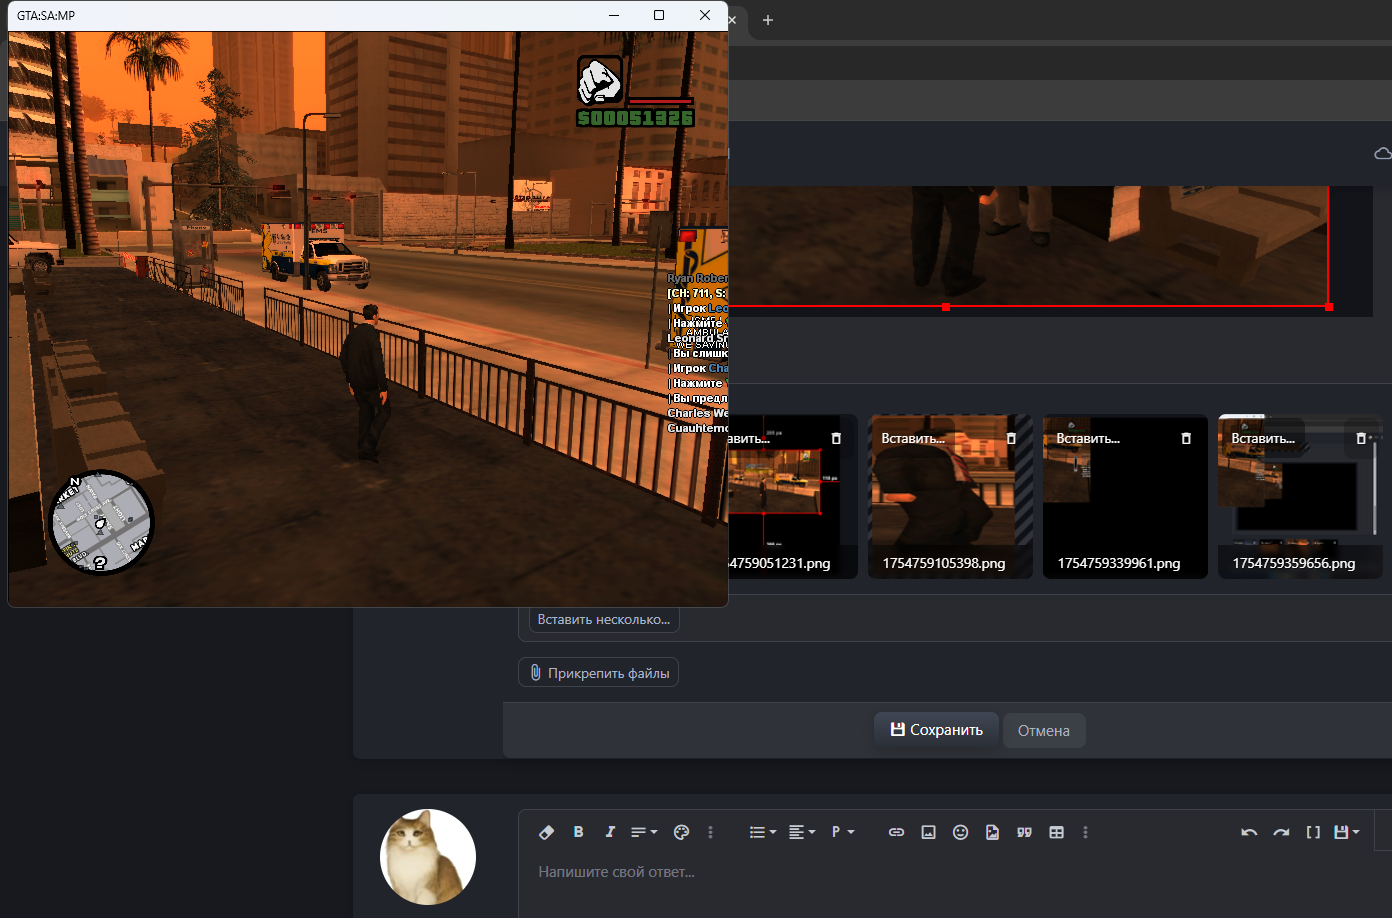Insert a table in the reply
Viewport: 1392px width, 918px height.
1056,832
